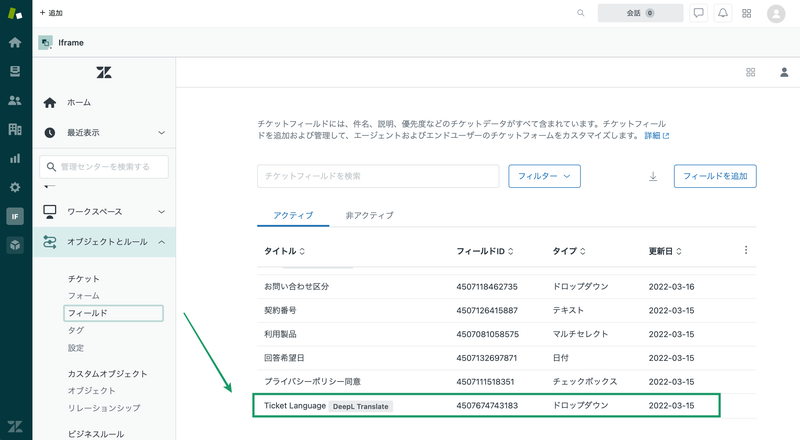
Task: Click マルチセレクト type cell
Action: click(x=580, y=334)
